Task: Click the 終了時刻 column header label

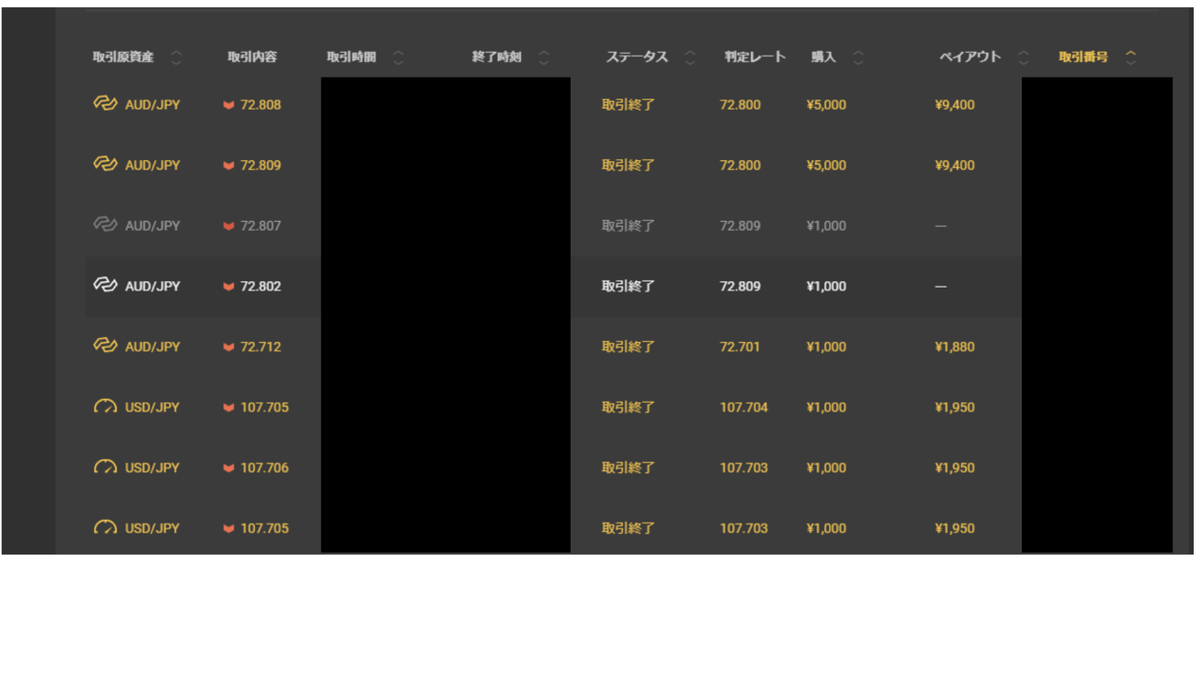Action: [497, 57]
